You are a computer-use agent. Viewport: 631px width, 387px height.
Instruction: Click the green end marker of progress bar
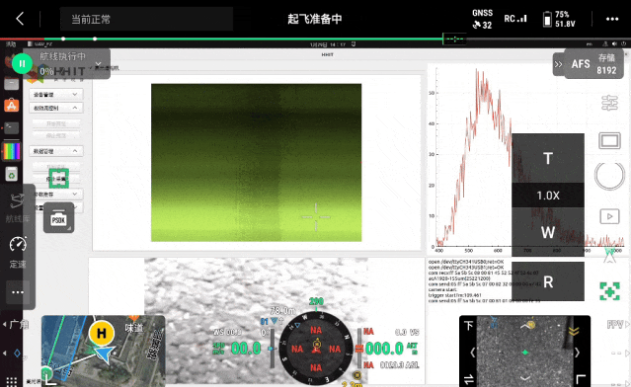coord(454,39)
